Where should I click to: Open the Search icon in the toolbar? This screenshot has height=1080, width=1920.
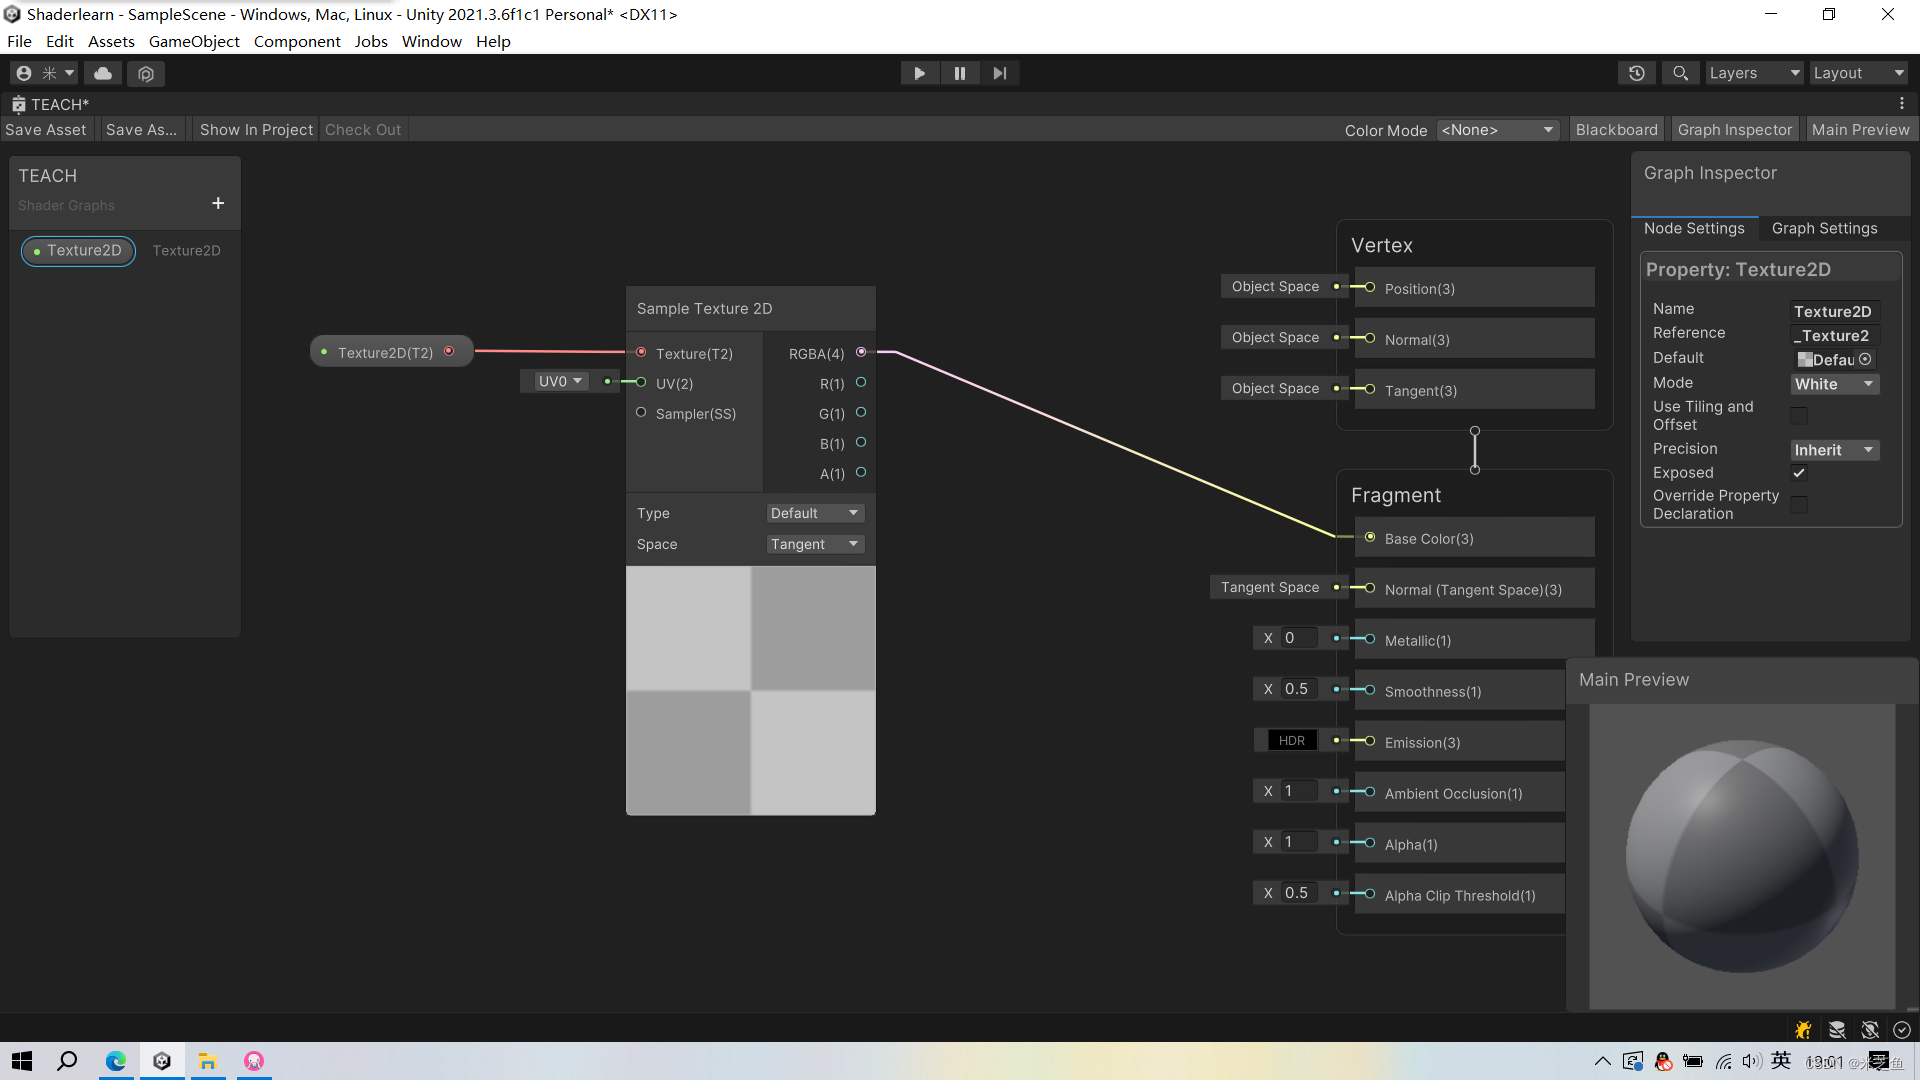[x=1679, y=72]
